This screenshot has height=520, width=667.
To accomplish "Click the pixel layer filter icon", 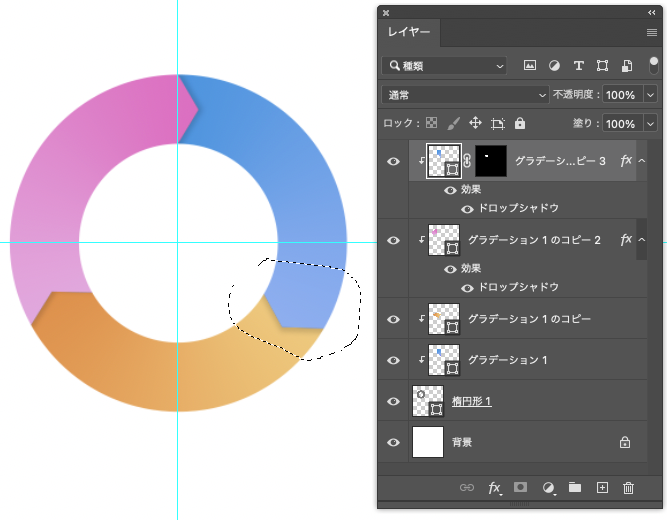I will pos(530,66).
